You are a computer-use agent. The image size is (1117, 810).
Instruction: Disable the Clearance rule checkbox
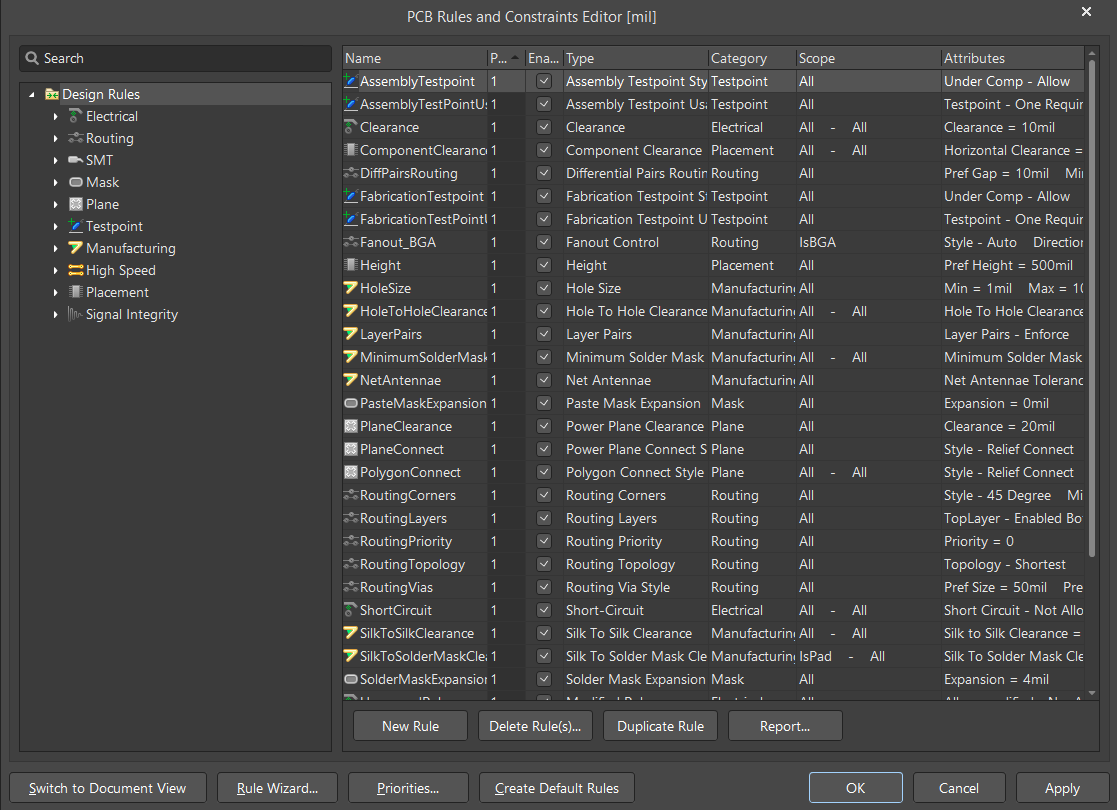point(544,128)
